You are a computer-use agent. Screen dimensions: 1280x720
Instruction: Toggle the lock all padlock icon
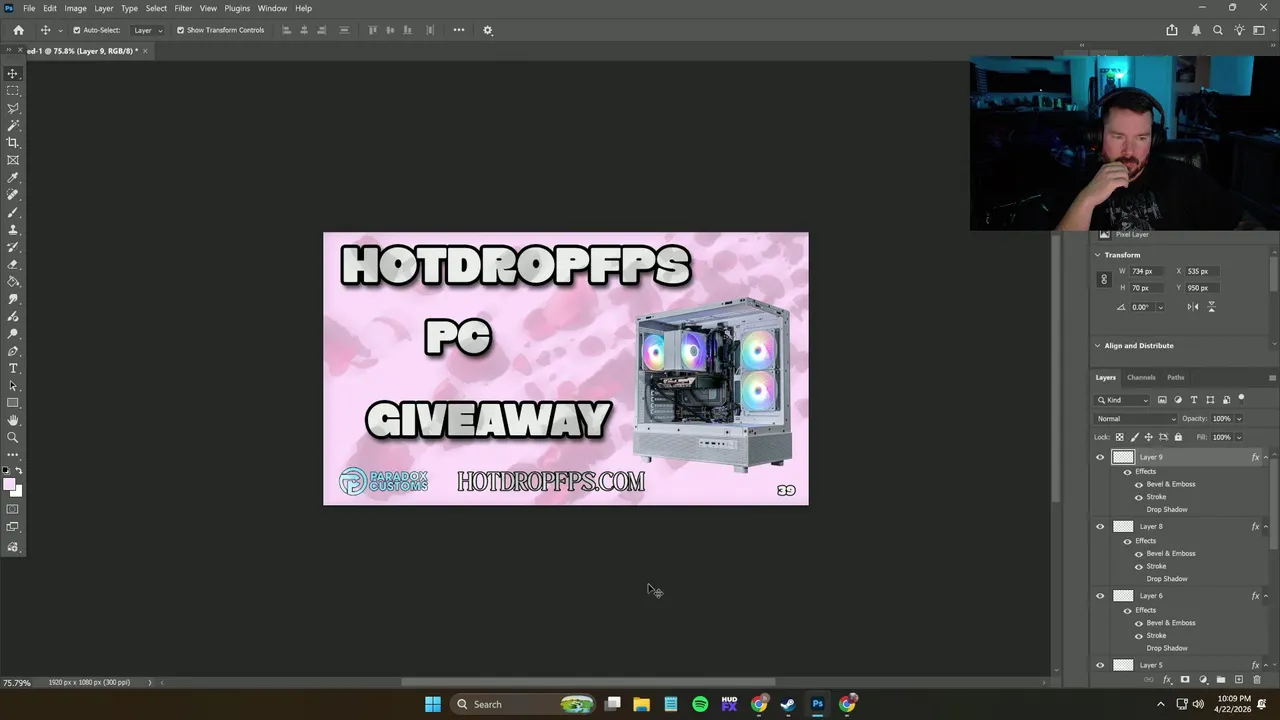click(x=1178, y=437)
